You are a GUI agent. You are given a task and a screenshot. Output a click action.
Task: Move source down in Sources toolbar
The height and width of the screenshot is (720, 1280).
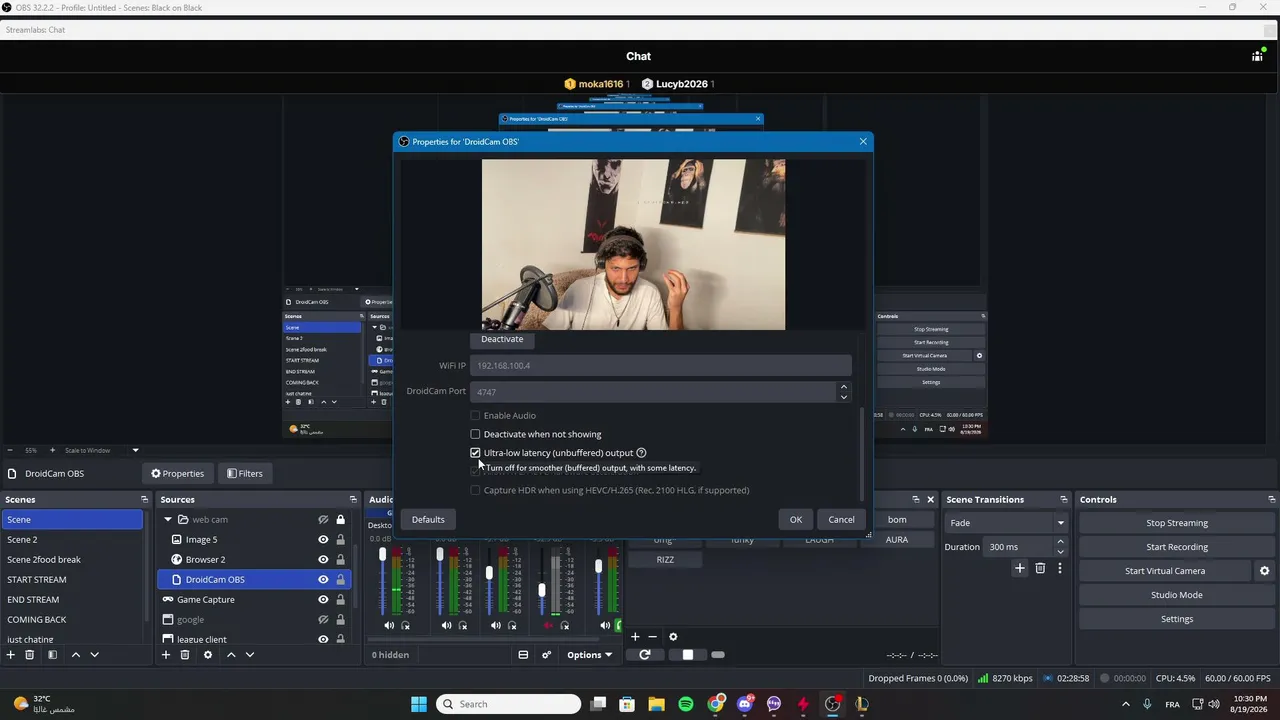pyautogui.click(x=250, y=655)
